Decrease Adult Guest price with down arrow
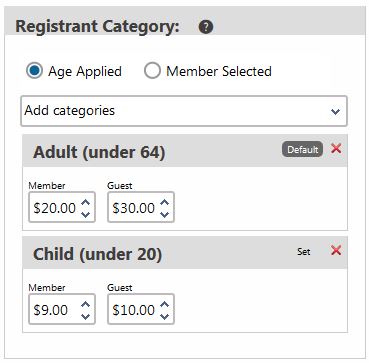The width and height of the screenshot is (369, 363). point(164,214)
